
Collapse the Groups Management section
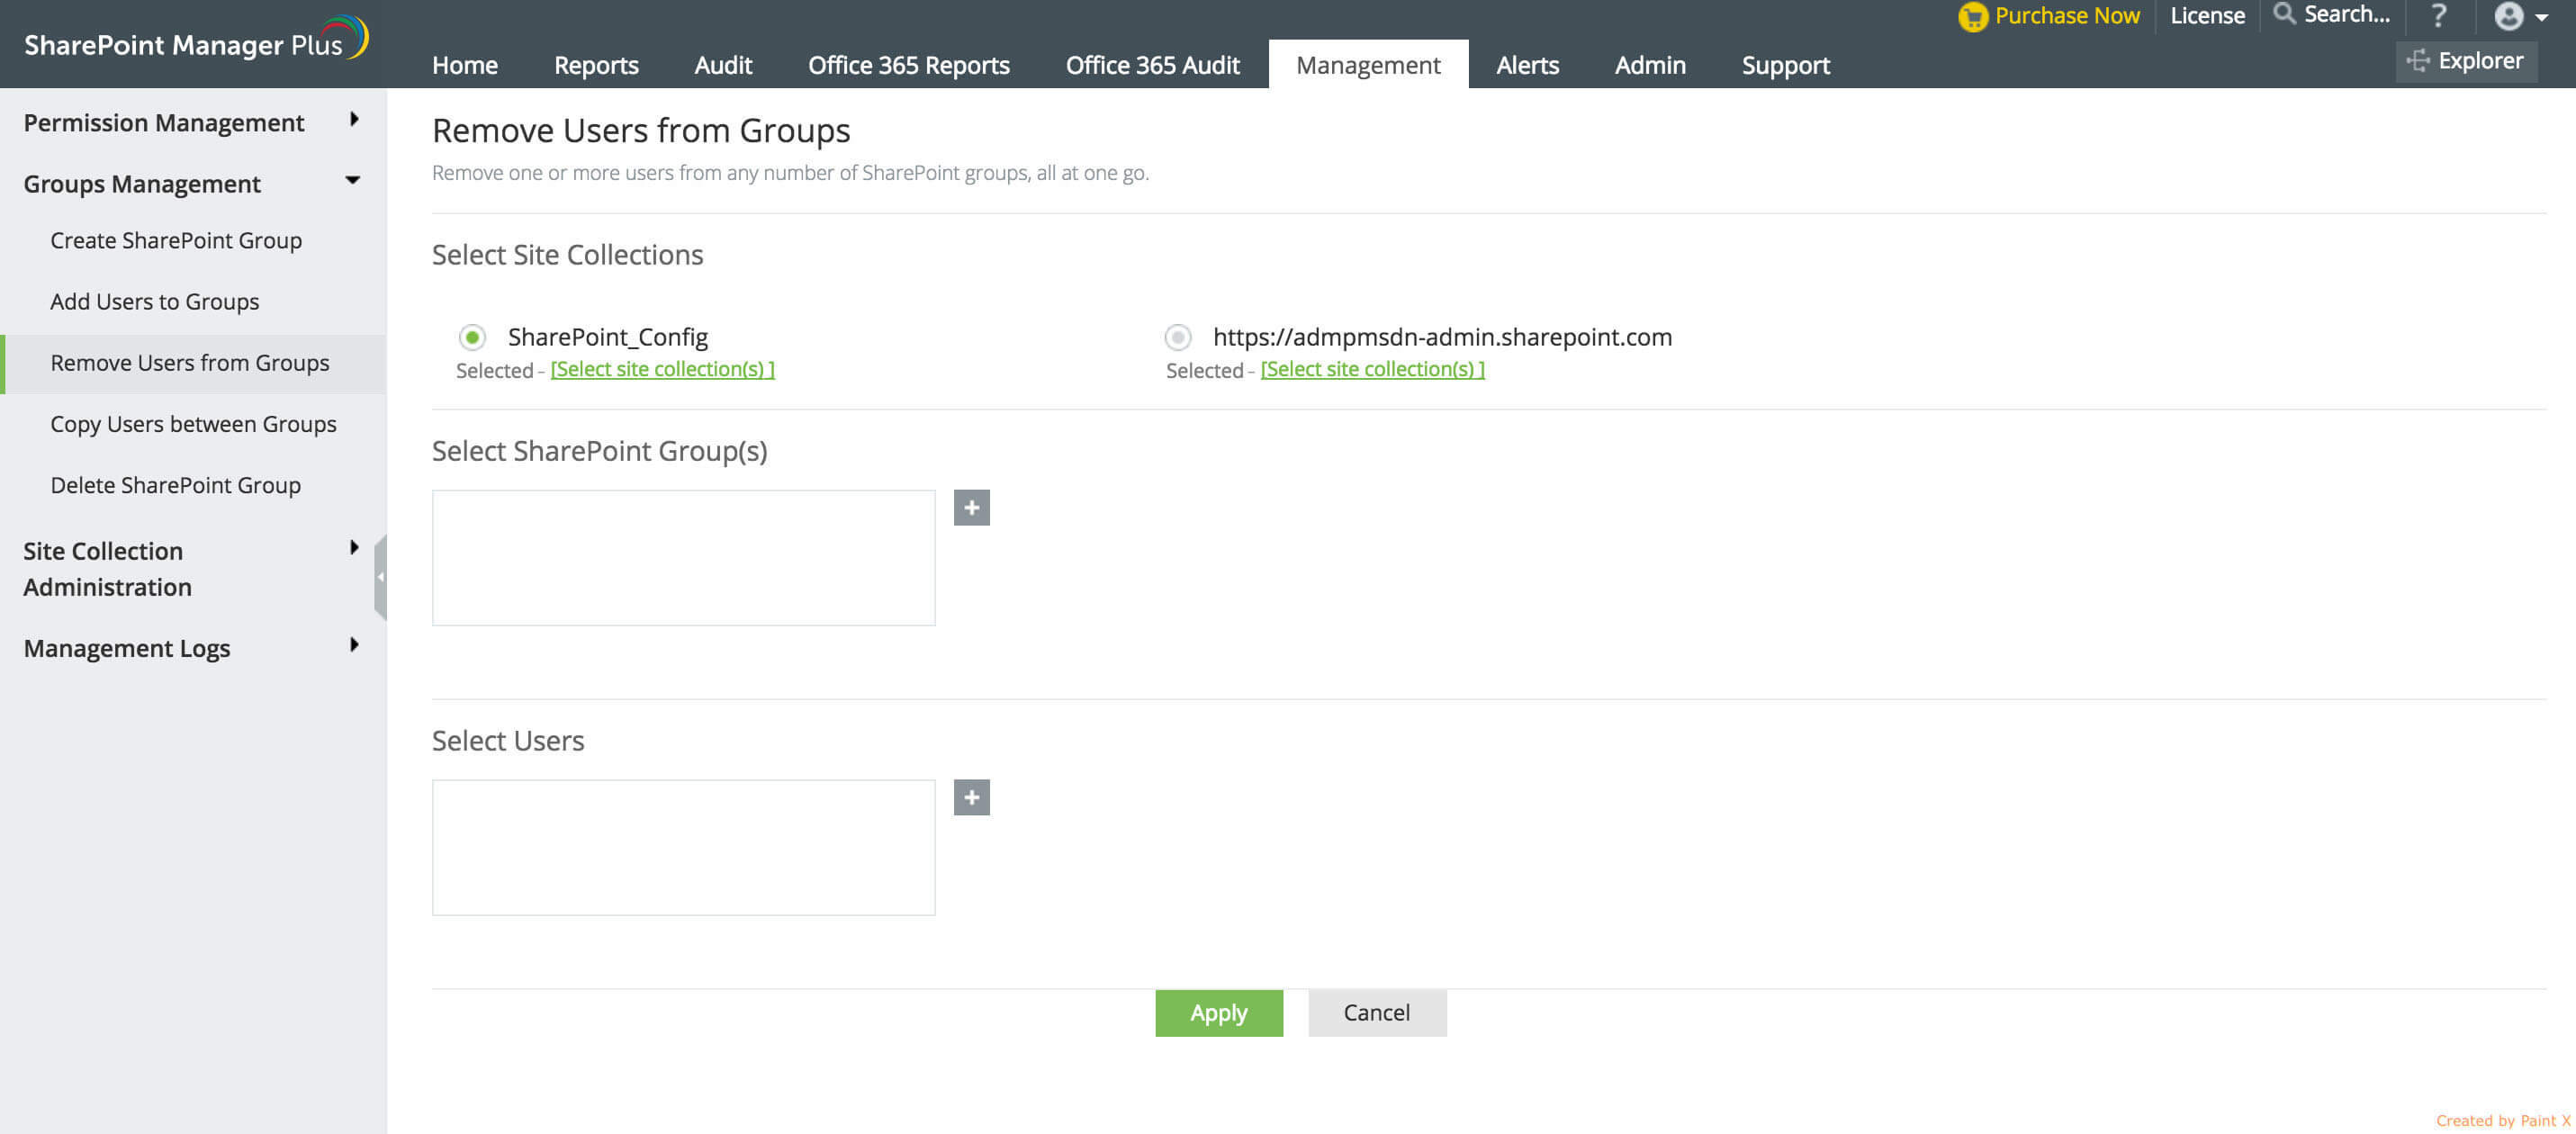click(x=352, y=181)
